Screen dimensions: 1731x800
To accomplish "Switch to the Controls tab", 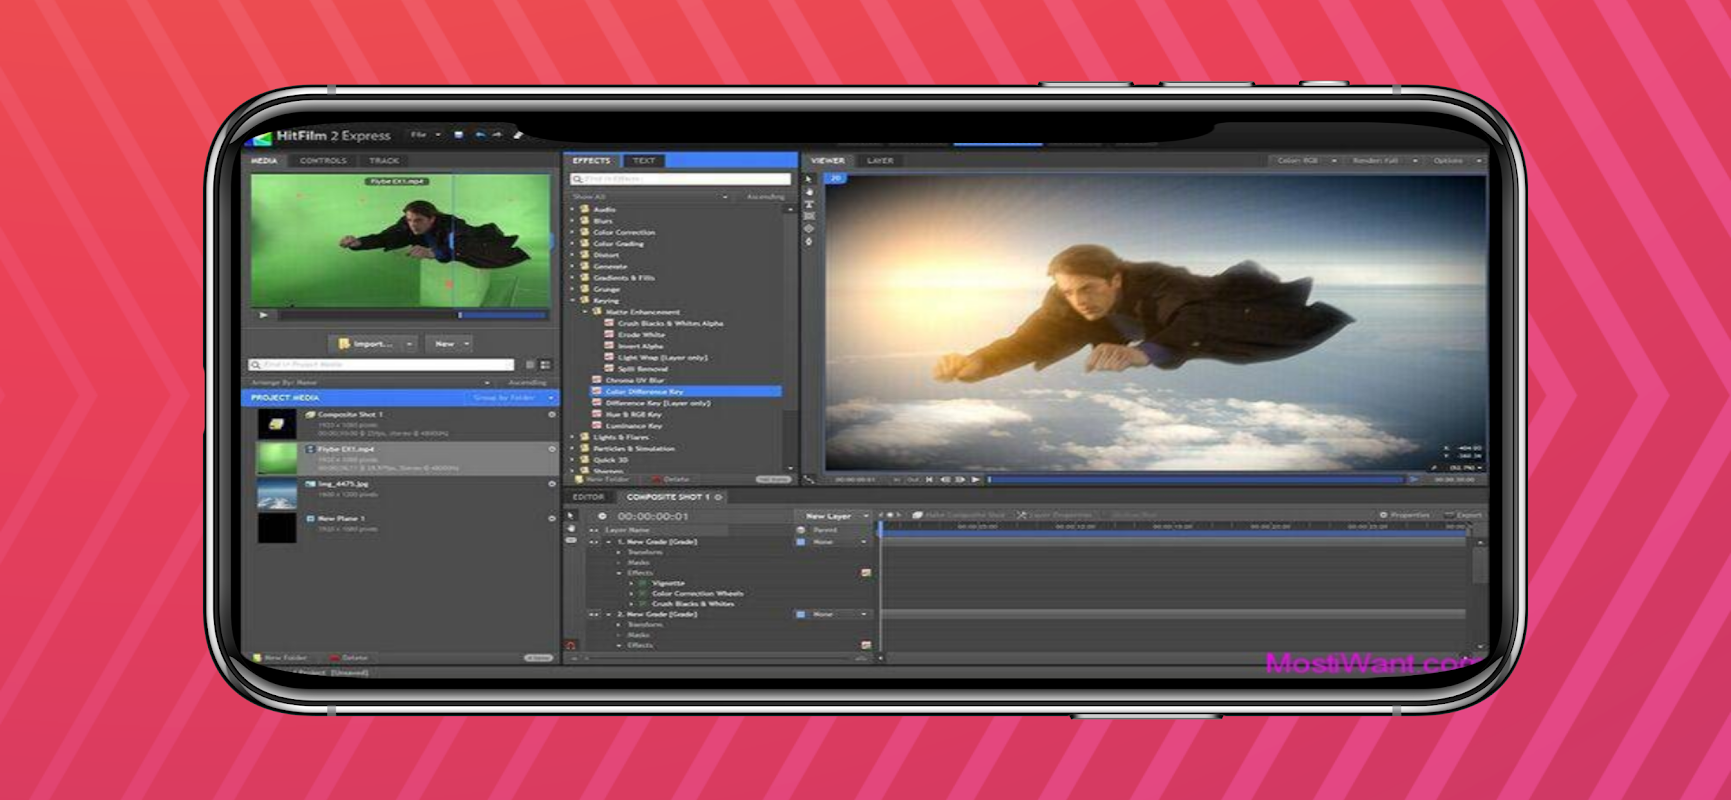I will coord(323,161).
